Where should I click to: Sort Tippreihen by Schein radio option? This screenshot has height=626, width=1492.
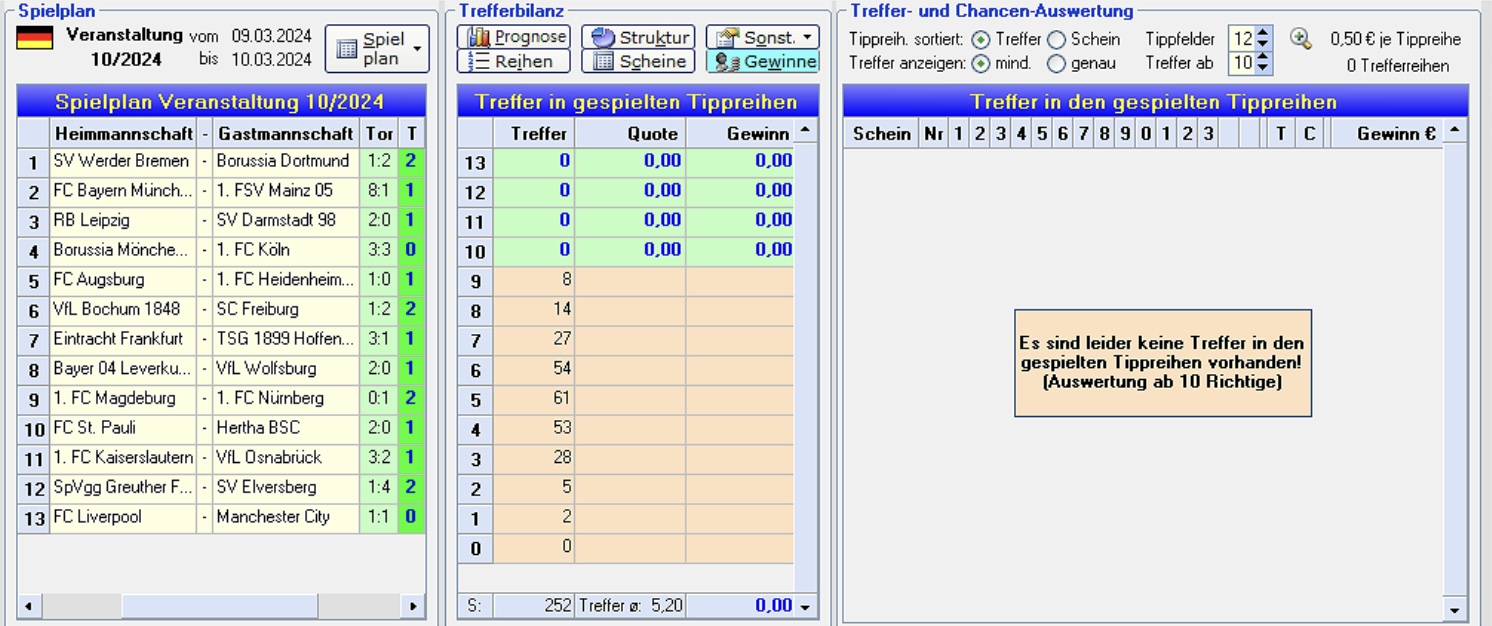tap(1056, 40)
